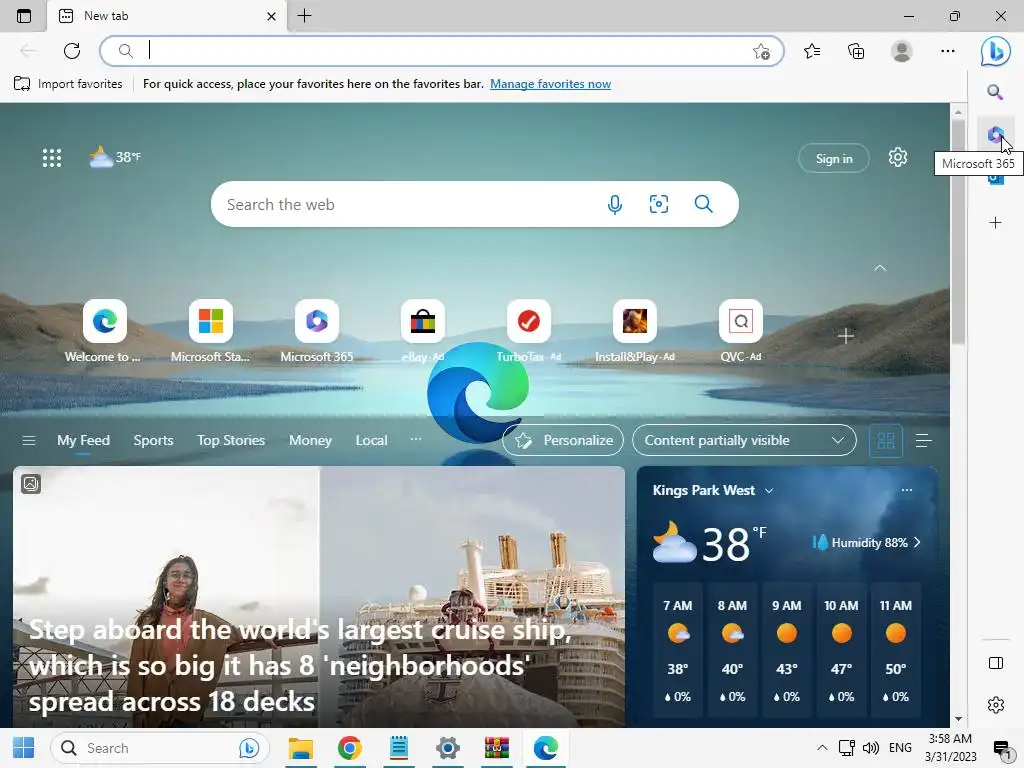
Task: Open the Install&Play ad quick link
Action: point(635,331)
